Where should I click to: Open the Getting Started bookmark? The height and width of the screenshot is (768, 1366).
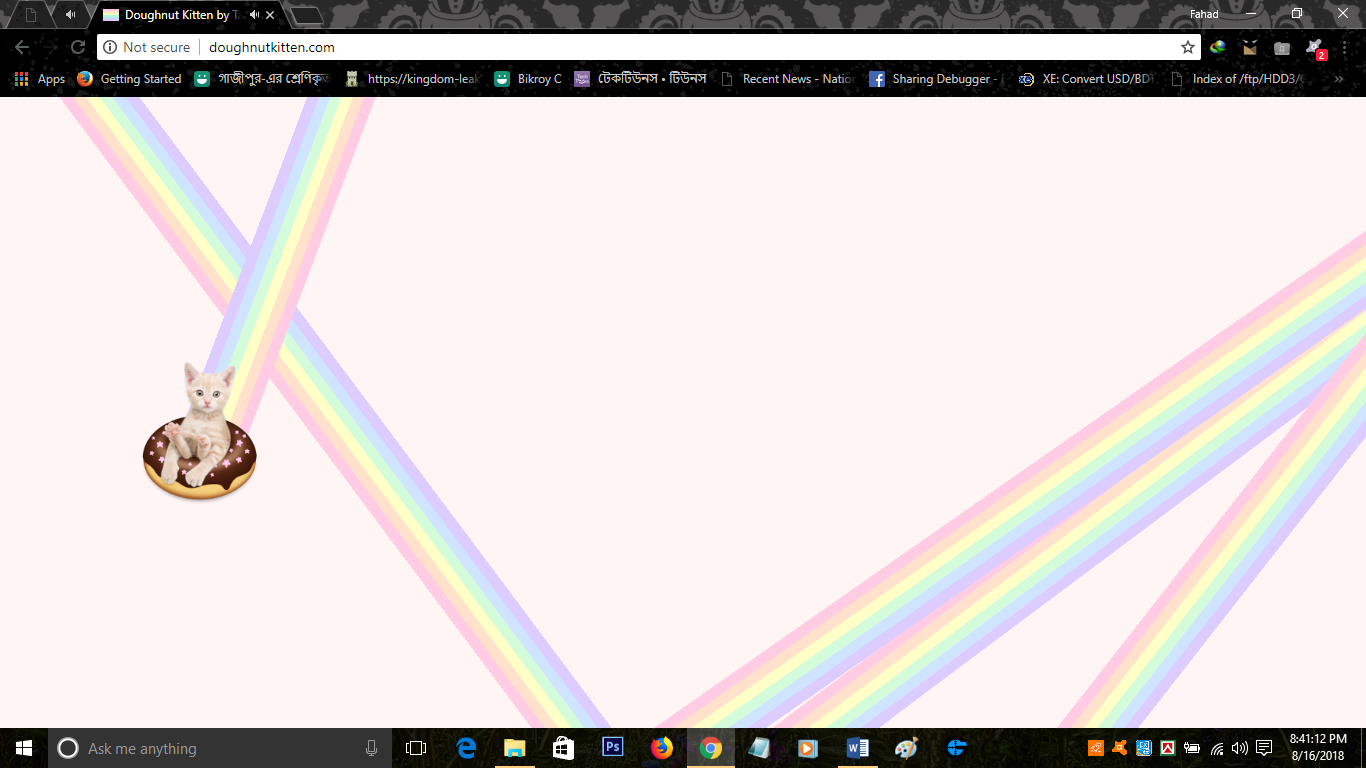click(130, 79)
